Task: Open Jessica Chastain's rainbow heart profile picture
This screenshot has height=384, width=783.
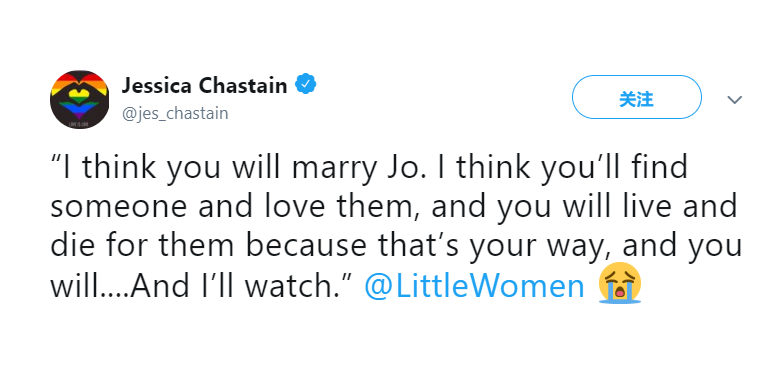Action: pos(79,99)
